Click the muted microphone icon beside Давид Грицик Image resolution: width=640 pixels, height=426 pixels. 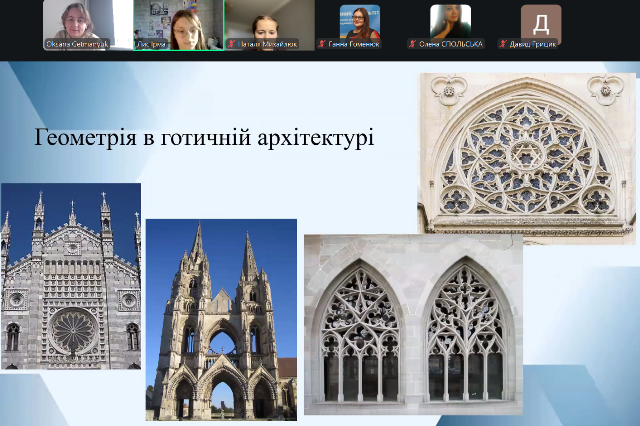tap(503, 44)
